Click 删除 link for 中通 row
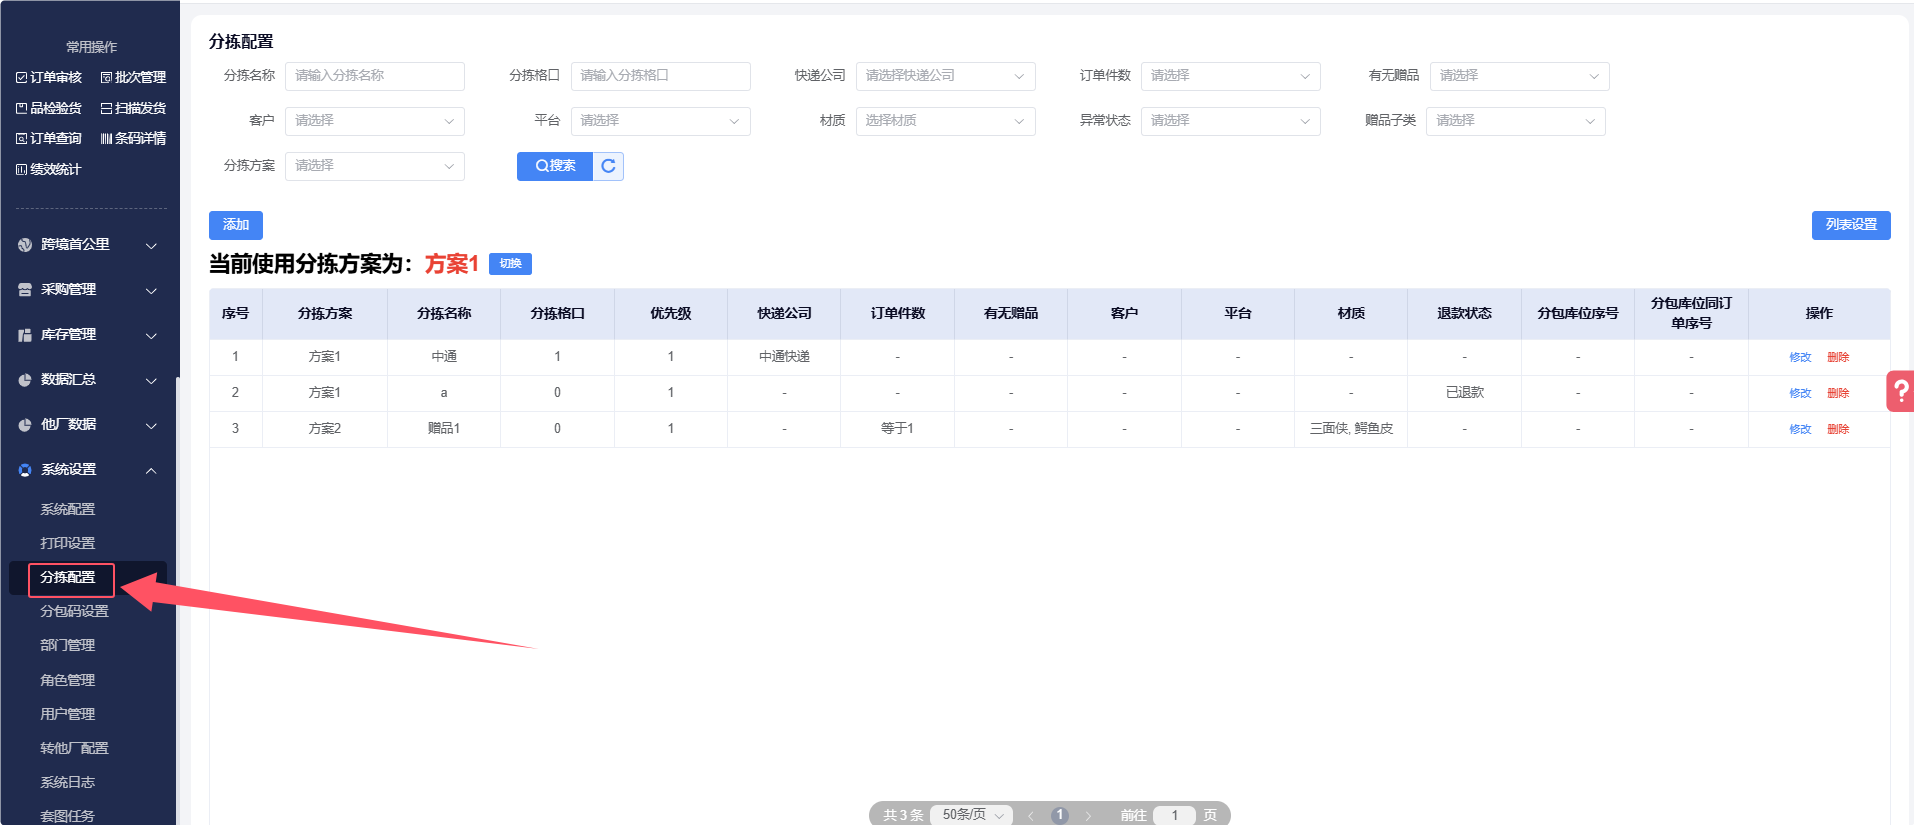Screen dimensions: 1914x825 click(x=1838, y=357)
